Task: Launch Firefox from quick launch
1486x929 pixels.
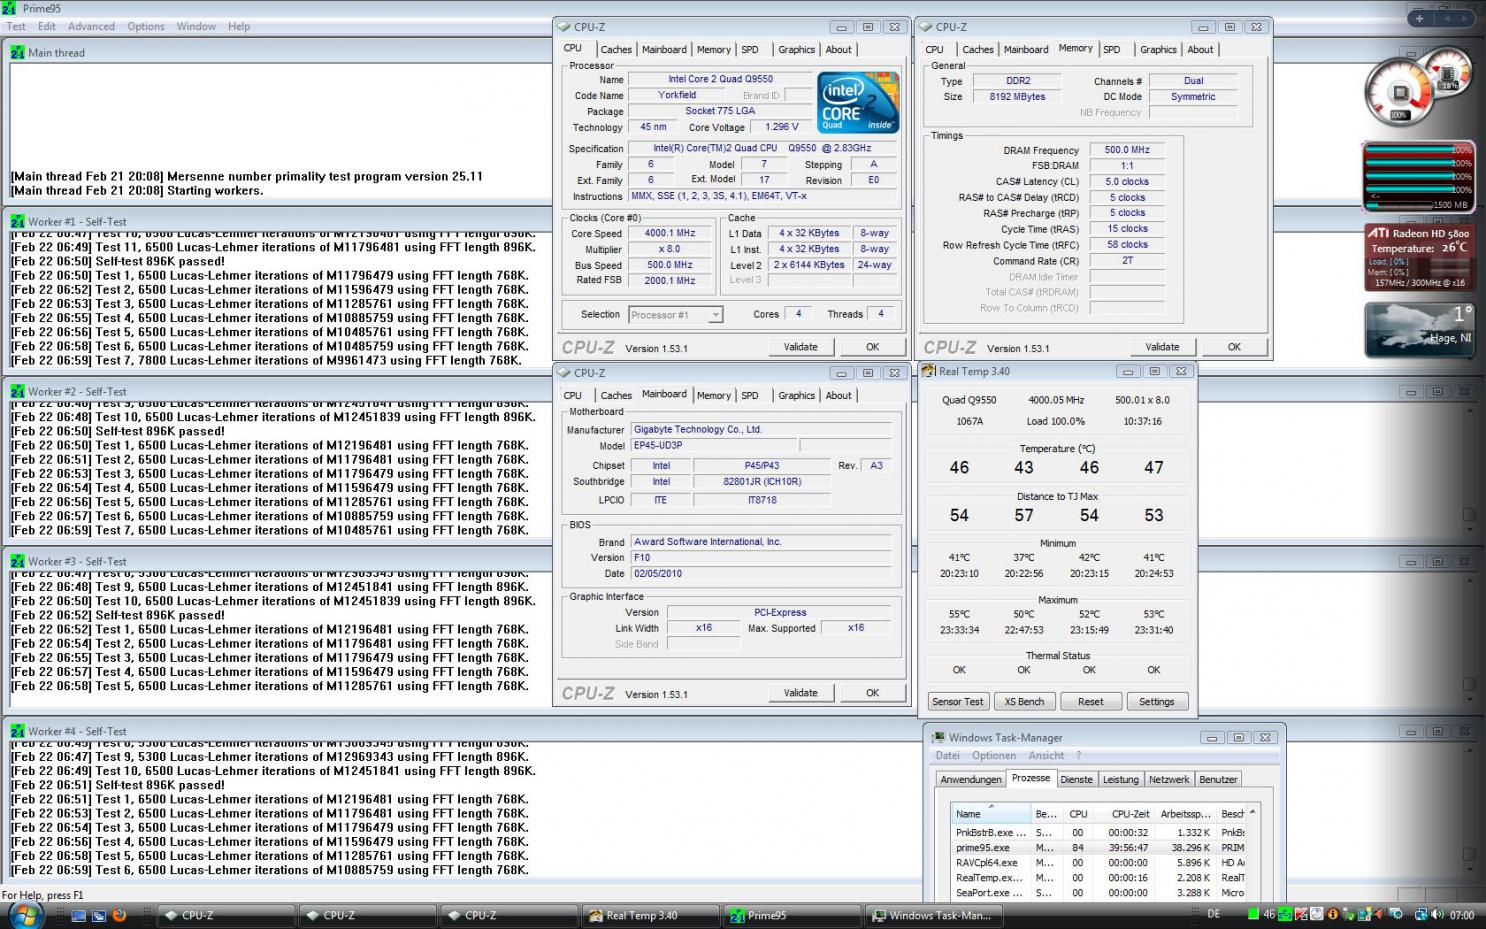Action: [x=119, y=915]
